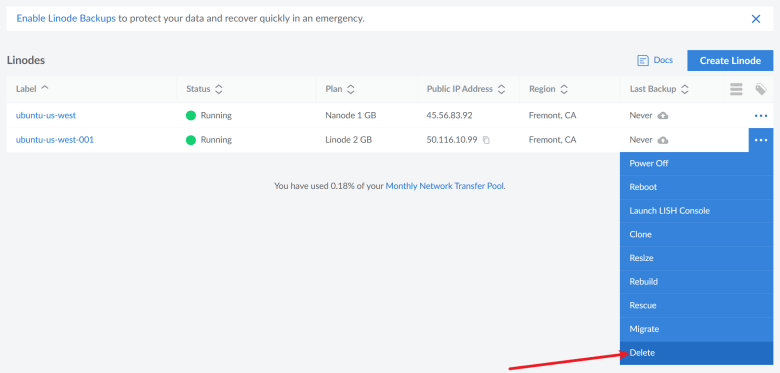This screenshot has height=373, width=780.
Task: Select Clone from action menu
Action: [x=696, y=235]
